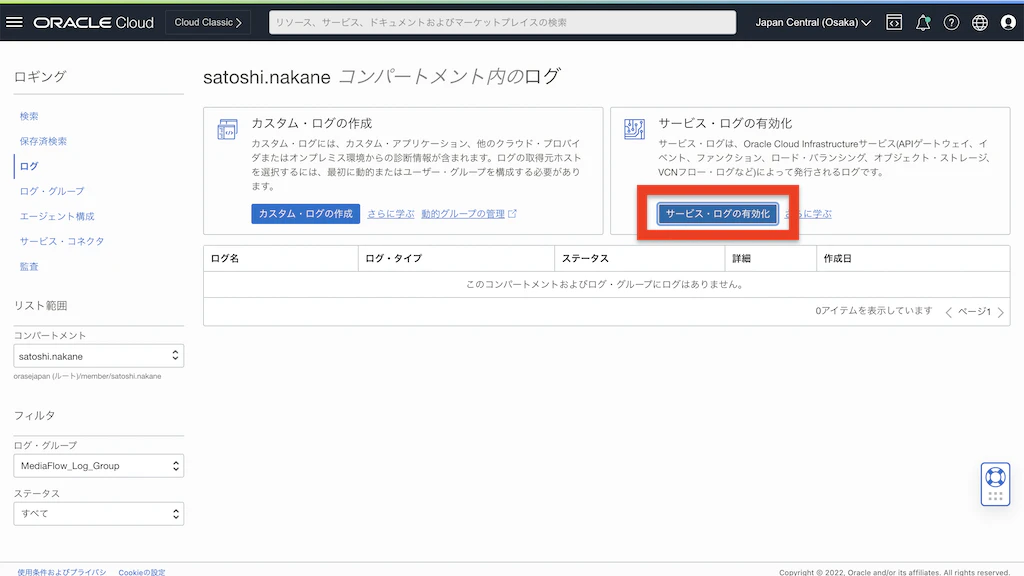Open Cookieの設定 footer link
The height and width of the screenshot is (576, 1024).
coord(142,572)
